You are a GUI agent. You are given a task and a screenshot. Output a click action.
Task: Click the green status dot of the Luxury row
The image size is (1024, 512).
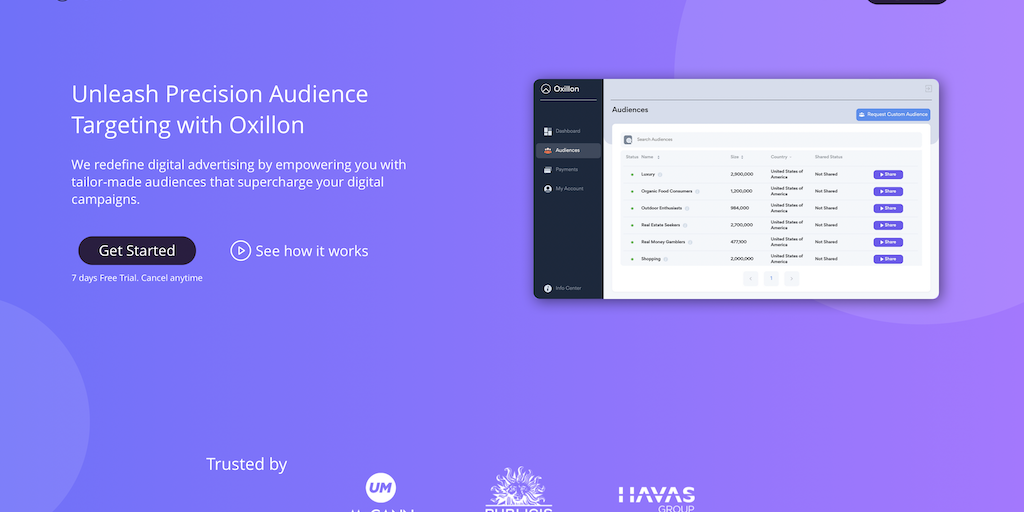pyautogui.click(x=632, y=174)
